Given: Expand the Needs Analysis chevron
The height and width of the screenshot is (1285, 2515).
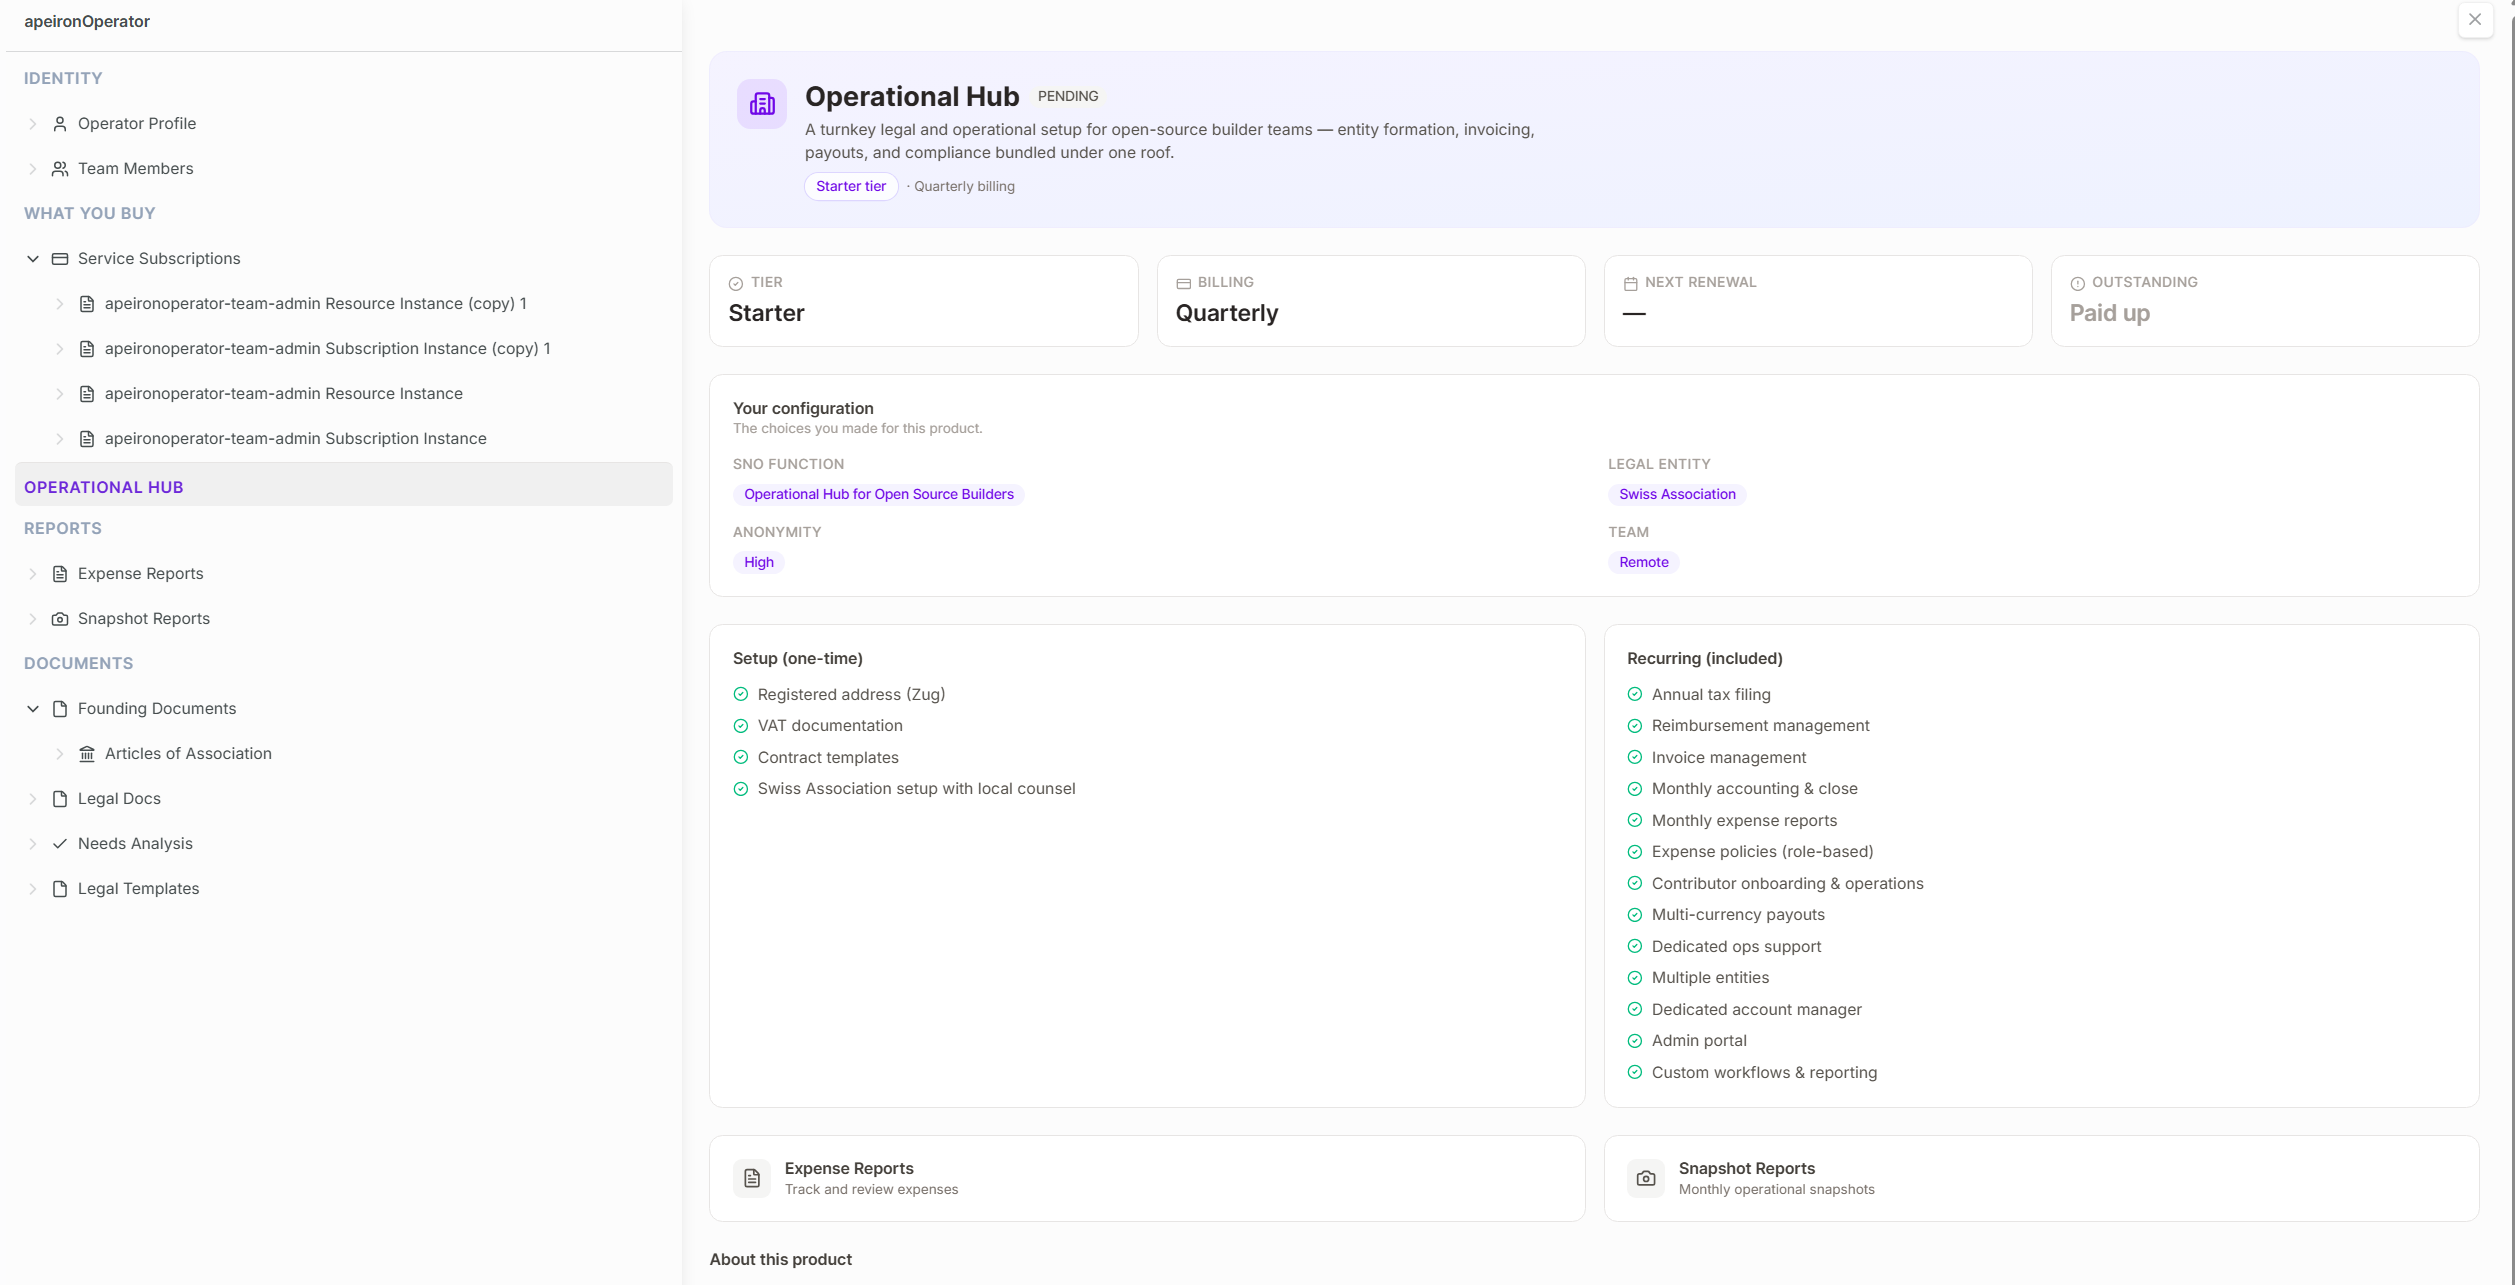Looking at the screenshot, I should tap(33, 844).
